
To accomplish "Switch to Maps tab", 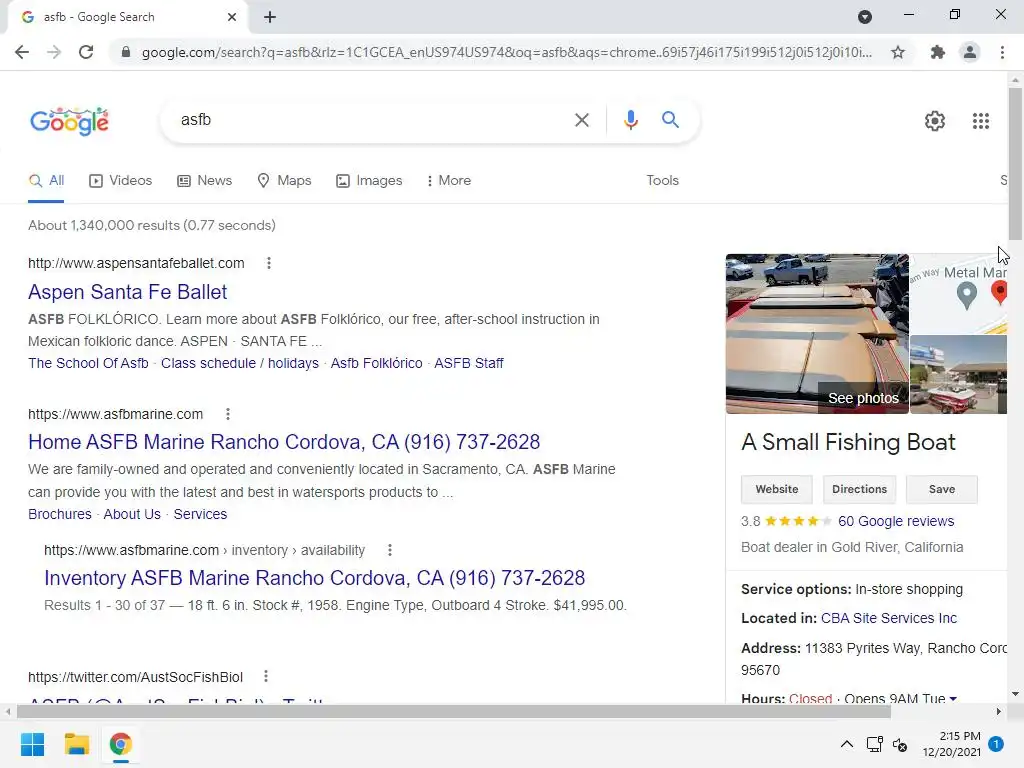I will coord(285,181).
